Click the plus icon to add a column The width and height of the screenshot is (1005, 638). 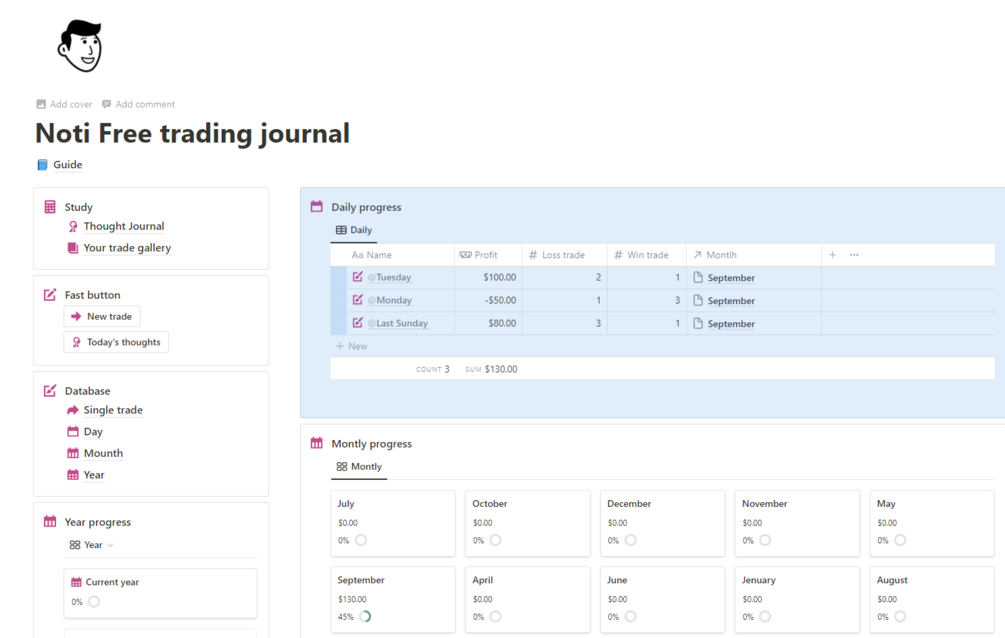click(x=833, y=255)
